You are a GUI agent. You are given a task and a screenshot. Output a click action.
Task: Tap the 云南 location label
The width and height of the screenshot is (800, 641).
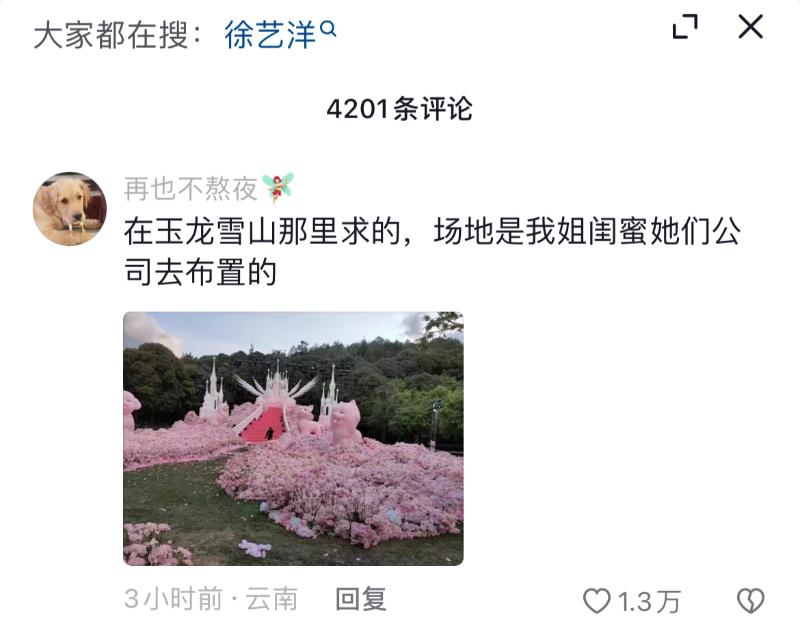pyautogui.click(x=271, y=599)
